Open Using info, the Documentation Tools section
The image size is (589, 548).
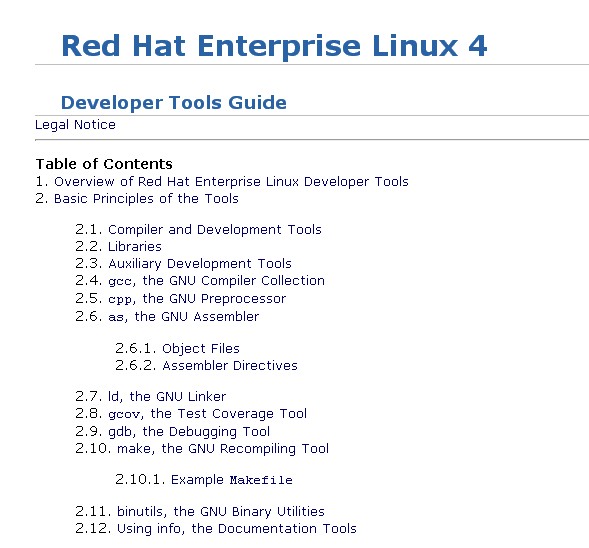point(237,529)
